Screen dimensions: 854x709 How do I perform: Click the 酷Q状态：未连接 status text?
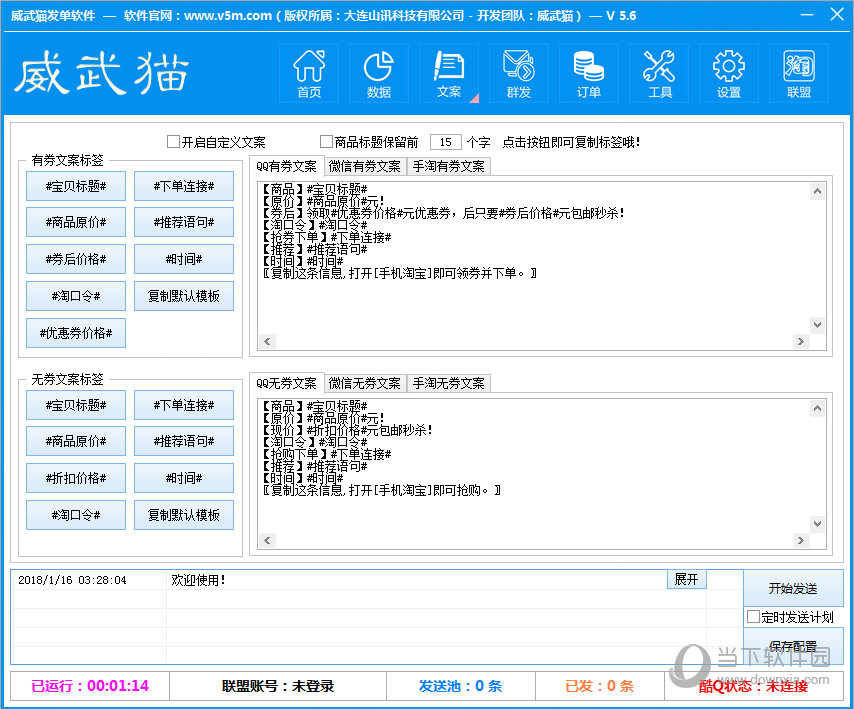(754, 687)
